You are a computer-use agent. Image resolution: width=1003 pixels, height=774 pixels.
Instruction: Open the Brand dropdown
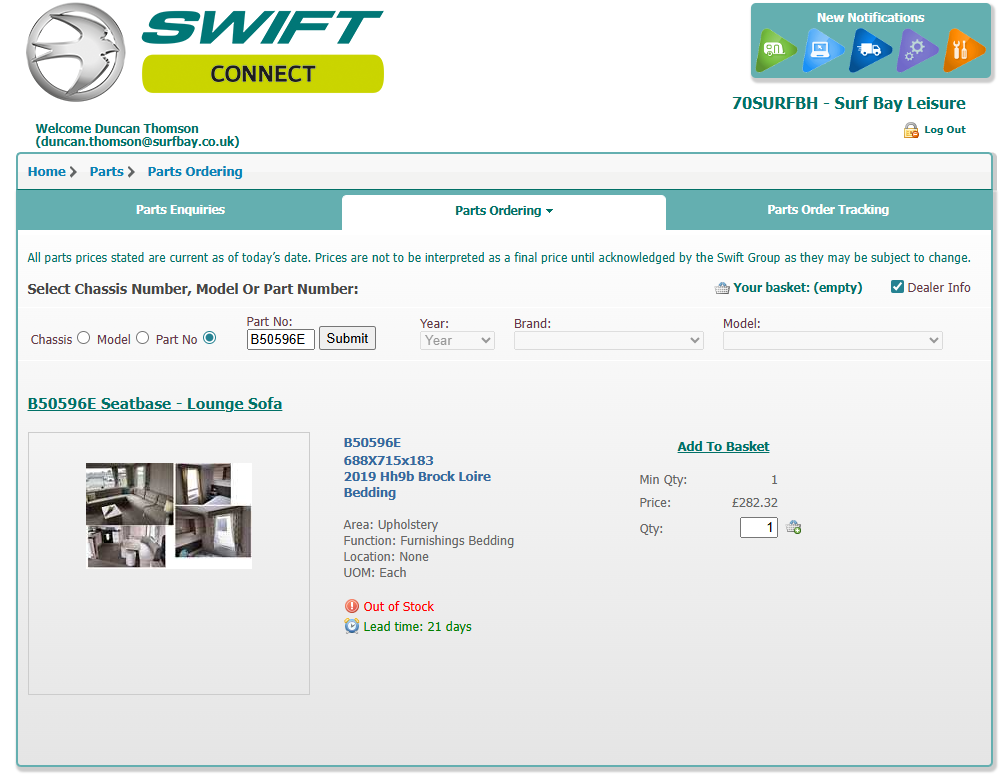608,340
